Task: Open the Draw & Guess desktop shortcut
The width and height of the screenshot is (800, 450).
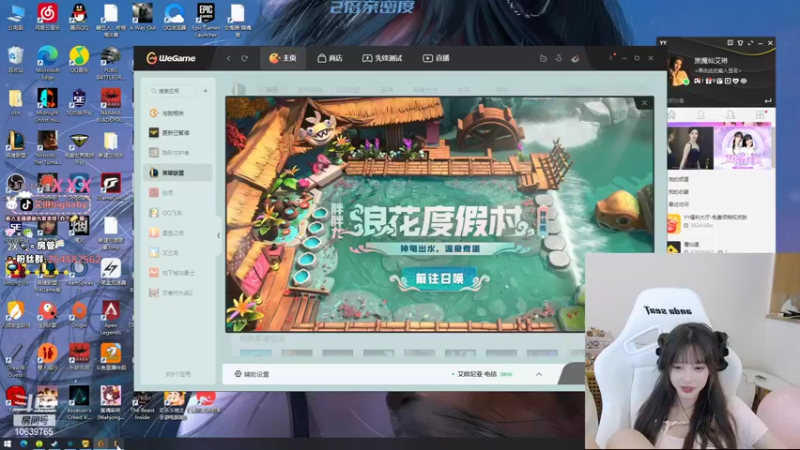Action: pos(15,360)
